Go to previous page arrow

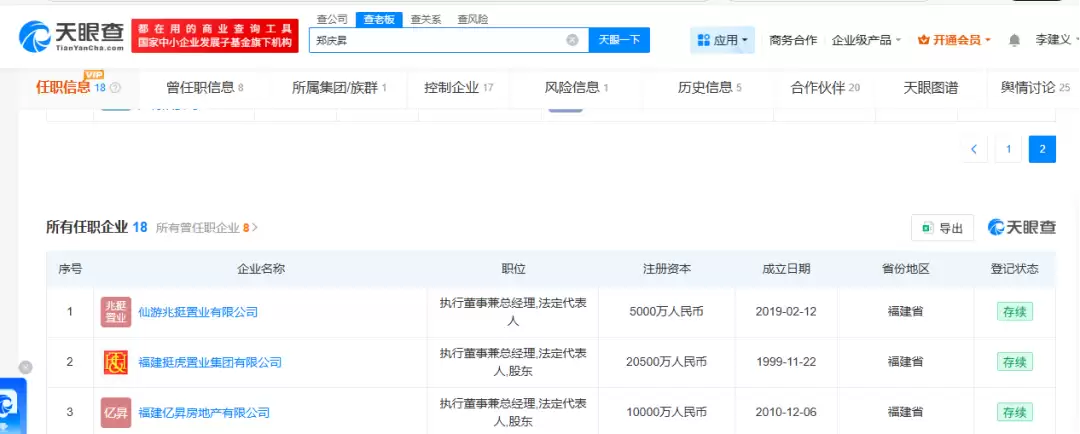(x=974, y=149)
